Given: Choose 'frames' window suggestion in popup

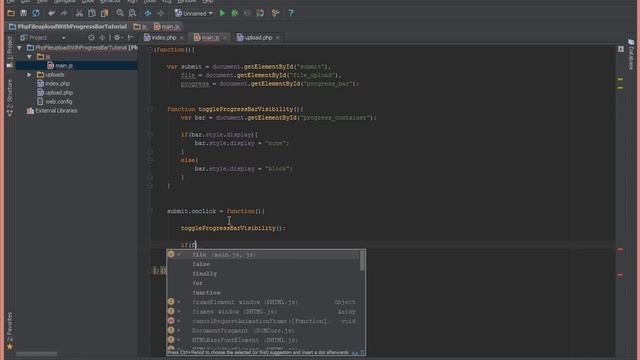Looking at the screenshot, I should click(263, 311).
